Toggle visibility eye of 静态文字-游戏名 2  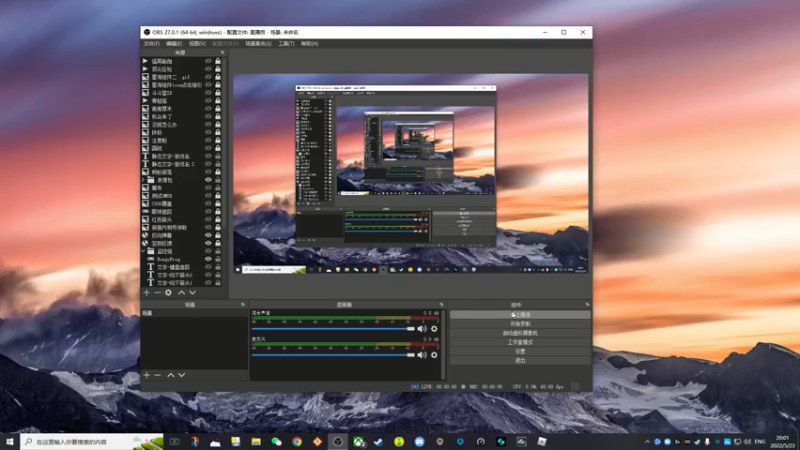208,164
